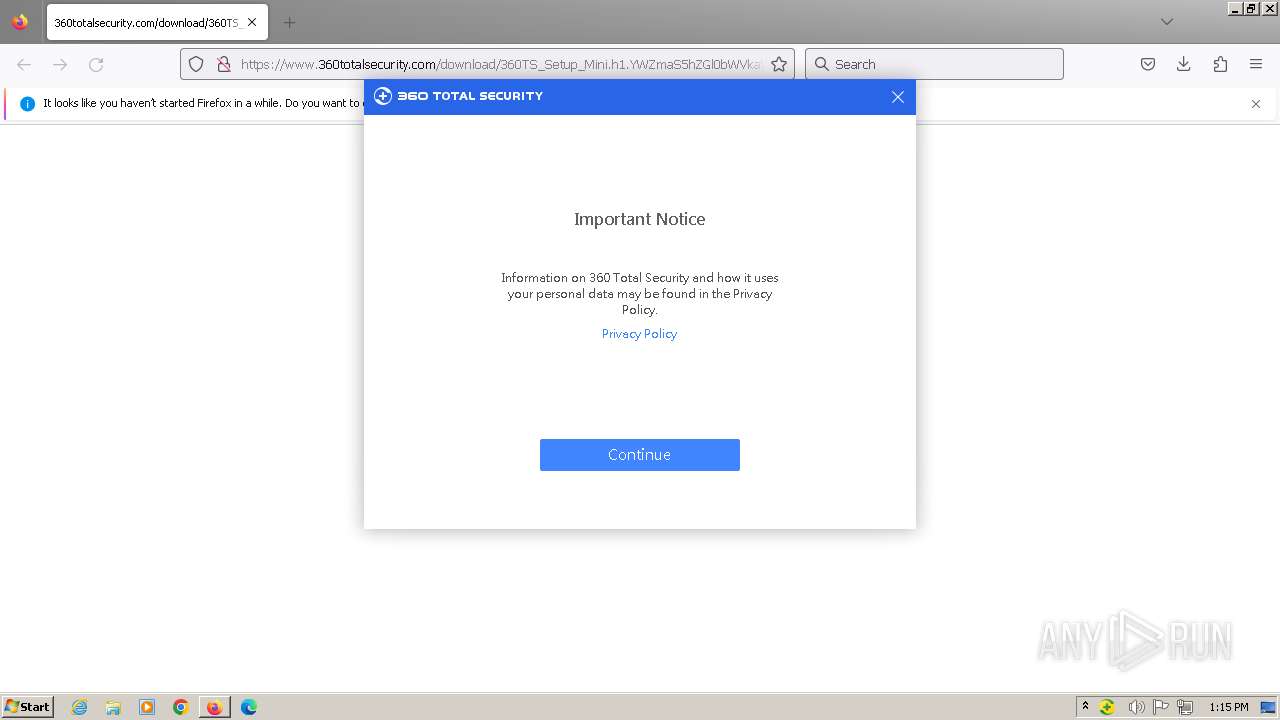
Task: Click the 1:15 PM system clock
Action: point(1228,707)
